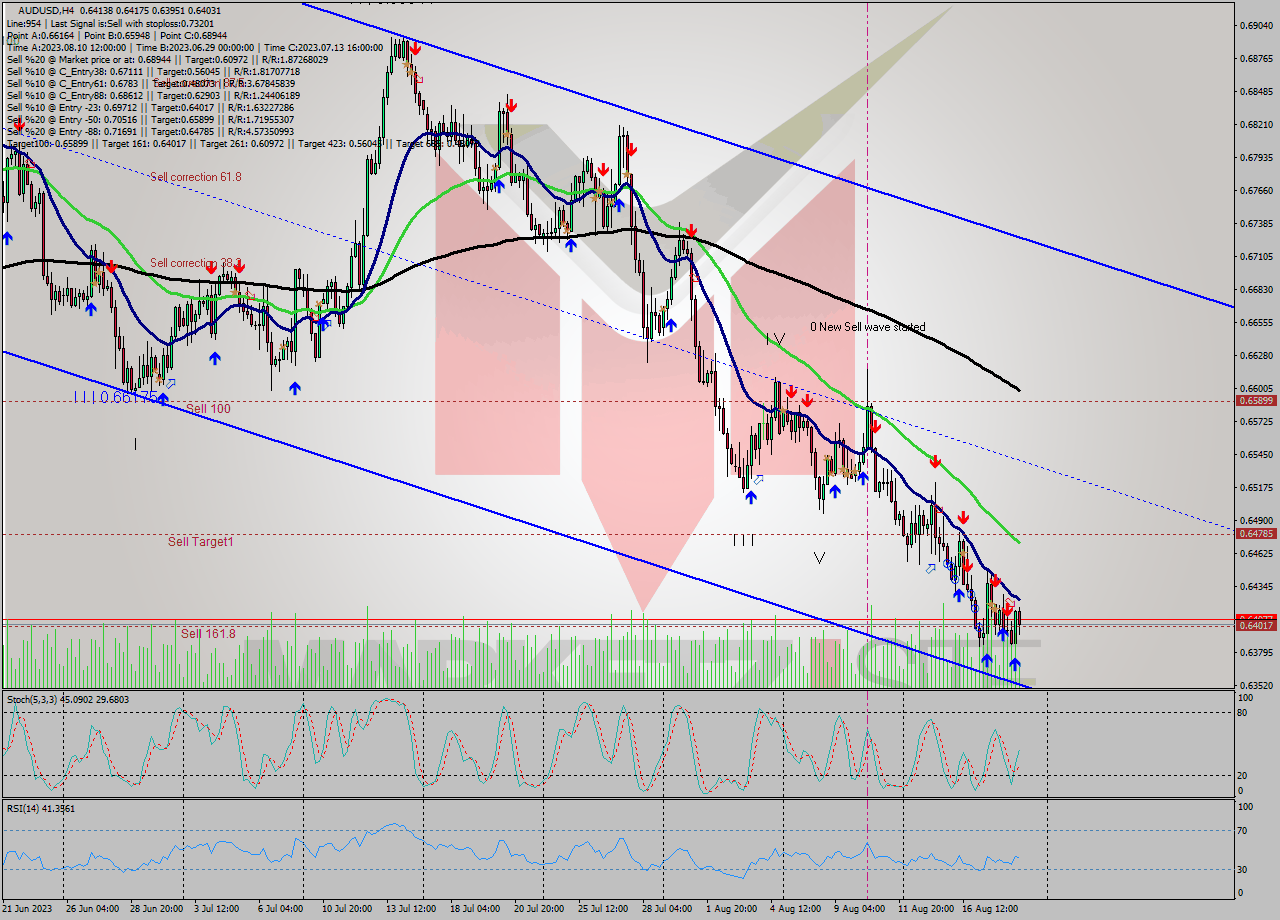Click the Time A, B, C info line
Image resolution: width=1280 pixels, height=920 pixels.
click(x=194, y=47)
